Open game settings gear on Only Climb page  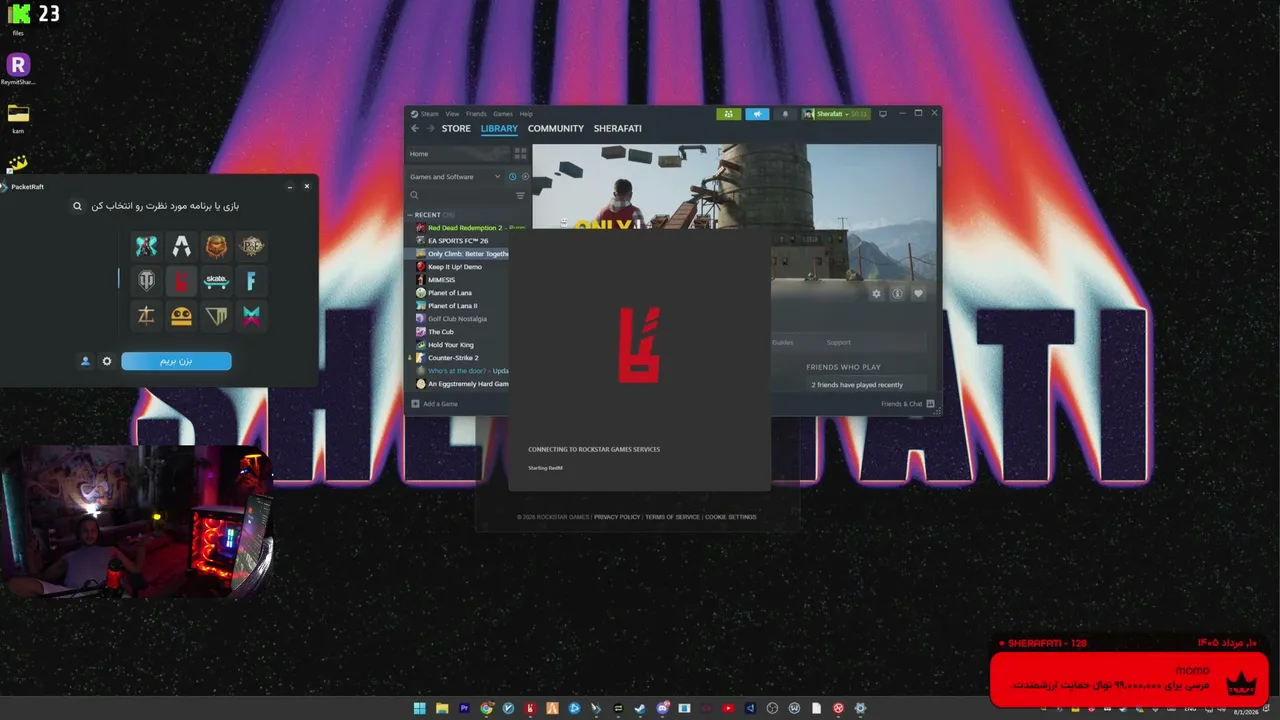[876, 293]
